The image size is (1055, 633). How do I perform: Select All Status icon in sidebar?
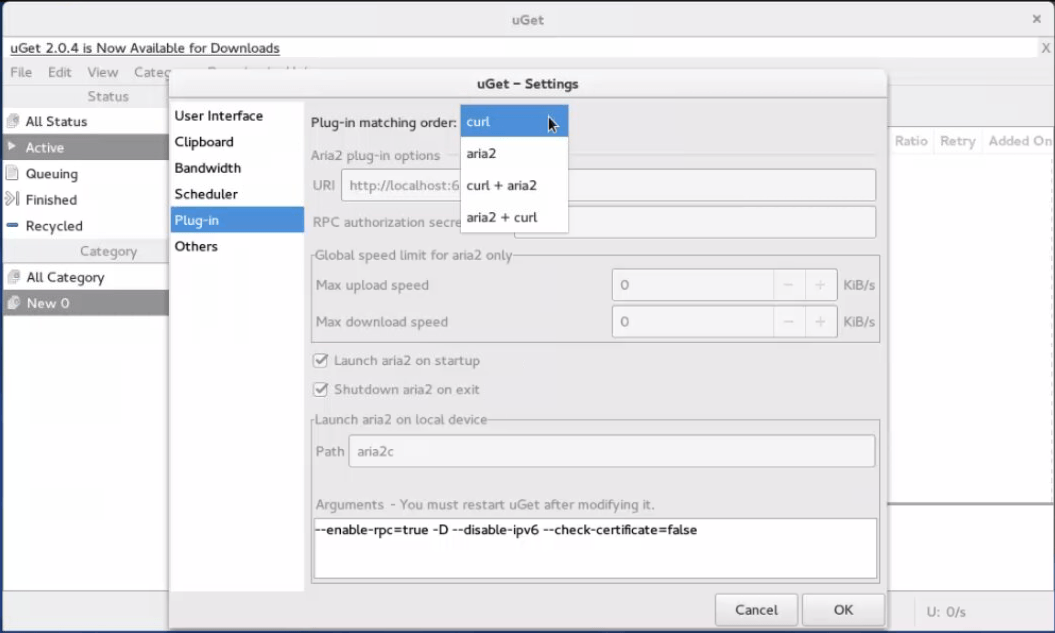tap(13, 122)
